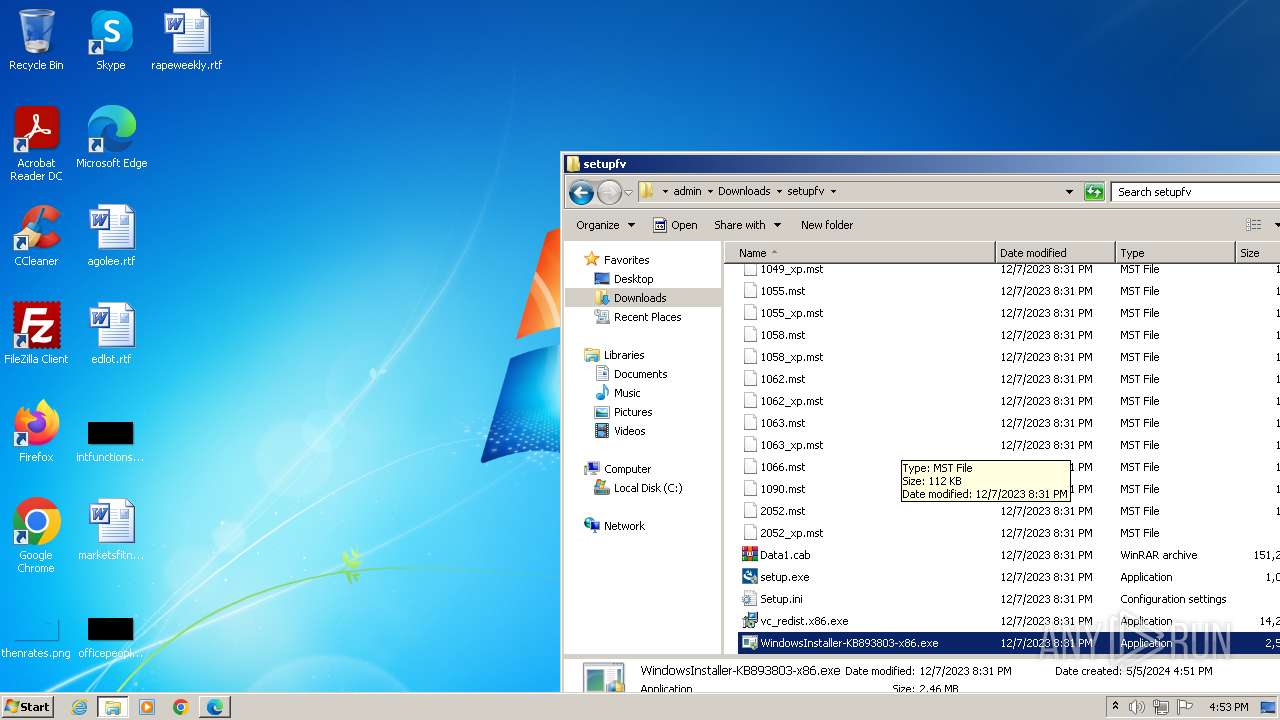
Task: Select the setup.exe file
Action: click(x=785, y=577)
